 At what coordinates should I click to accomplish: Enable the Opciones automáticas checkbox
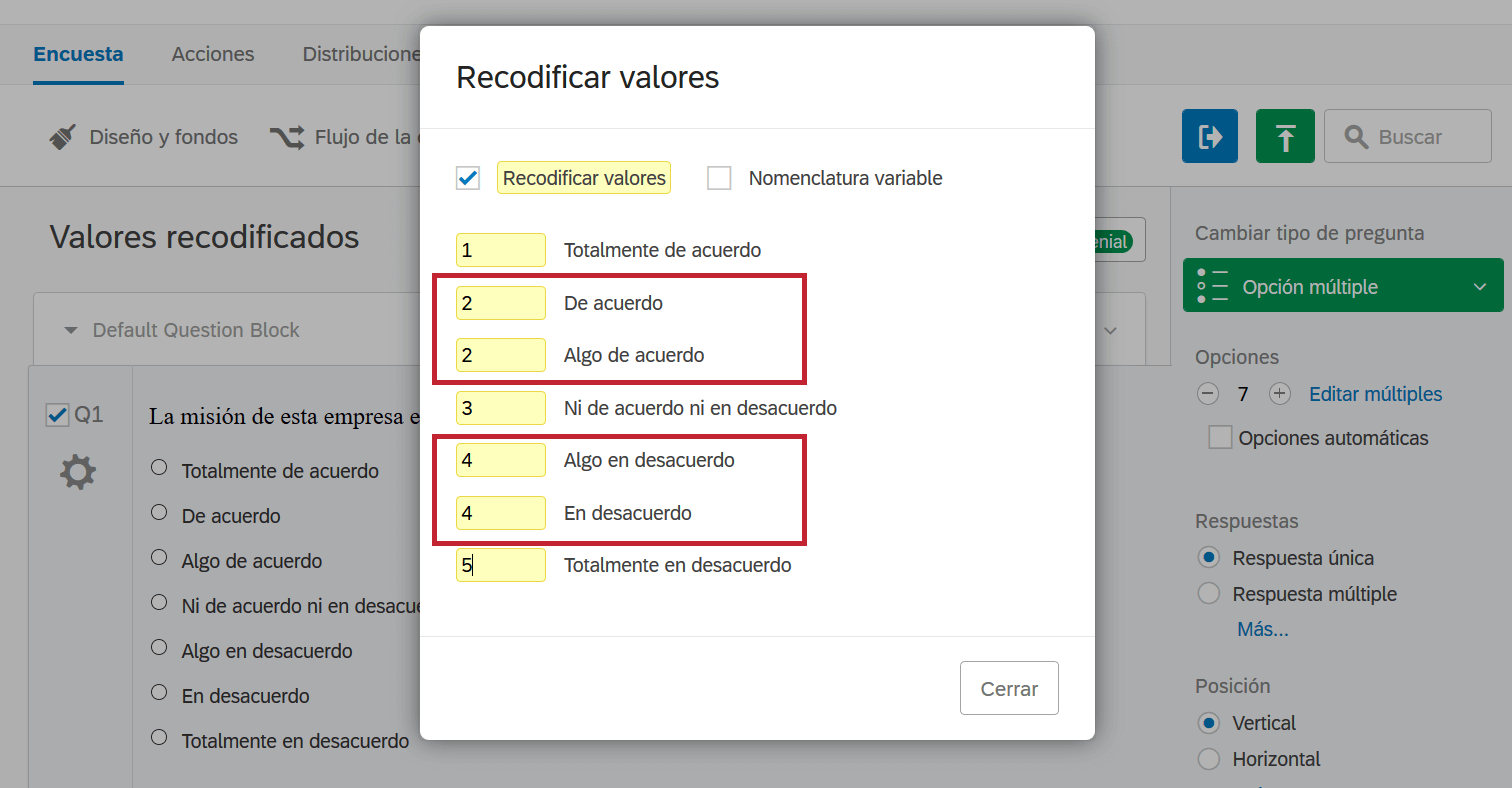pyautogui.click(x=1218, y=437)
